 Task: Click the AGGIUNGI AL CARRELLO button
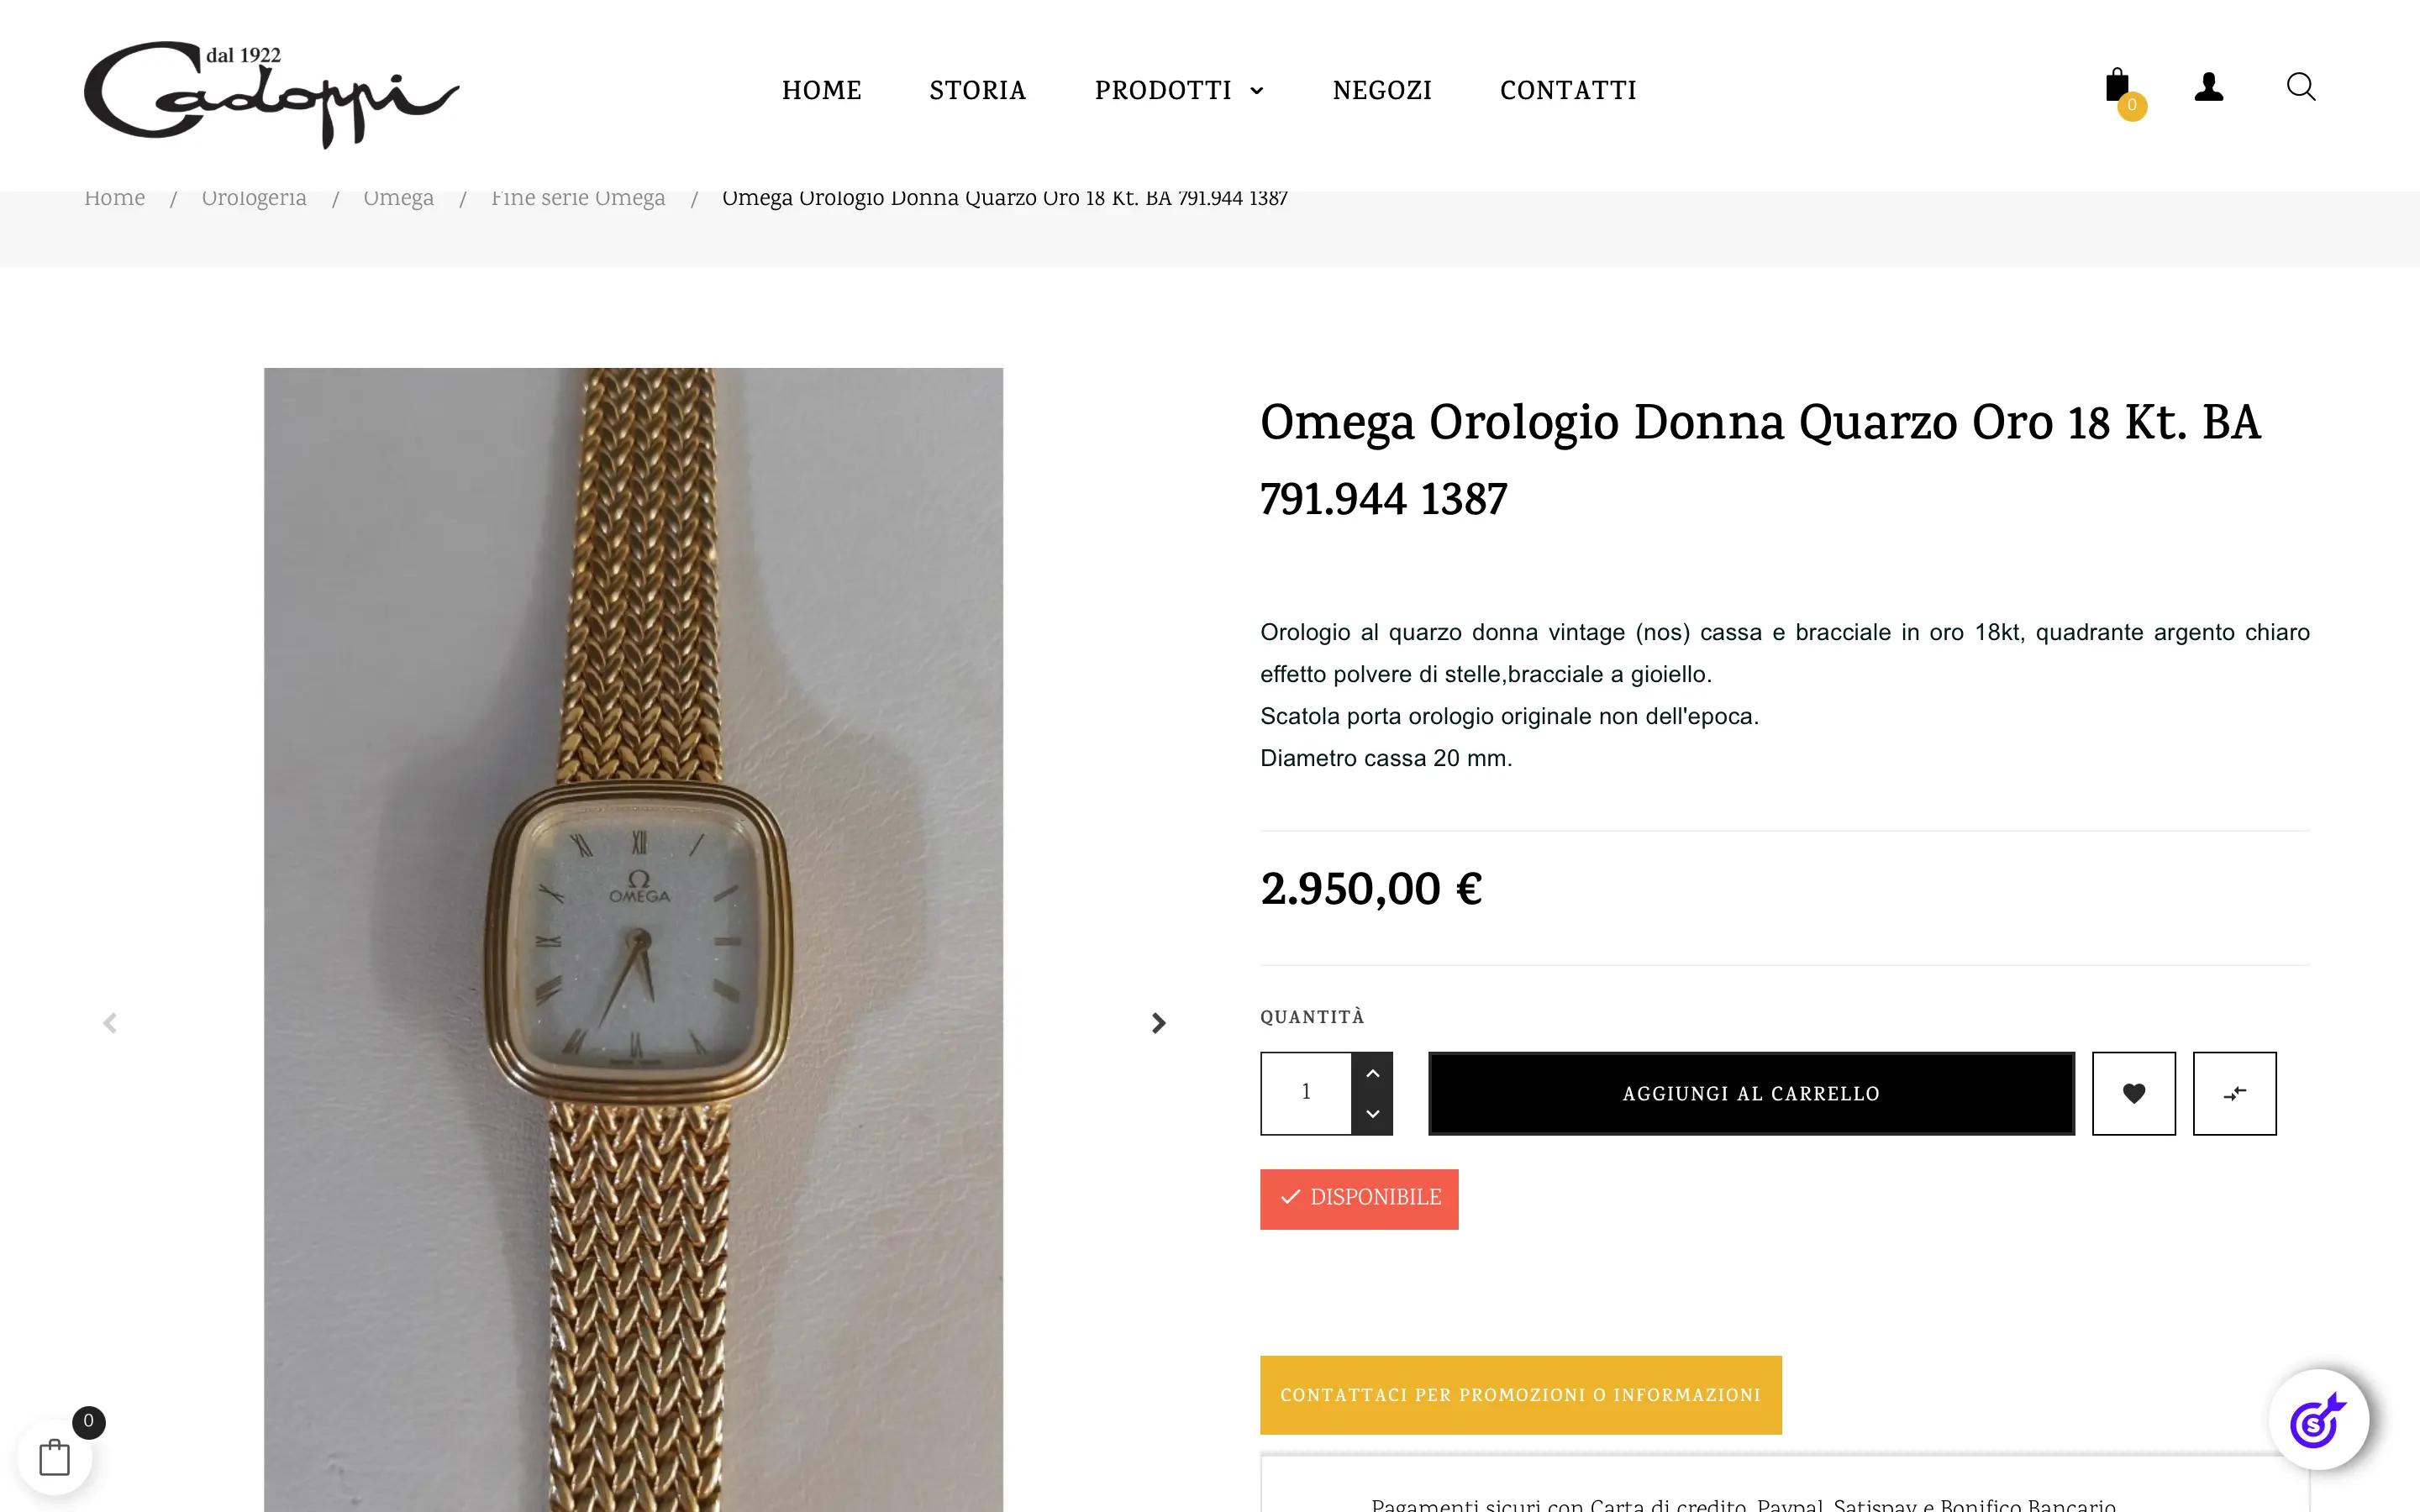click(1751, 1093)
